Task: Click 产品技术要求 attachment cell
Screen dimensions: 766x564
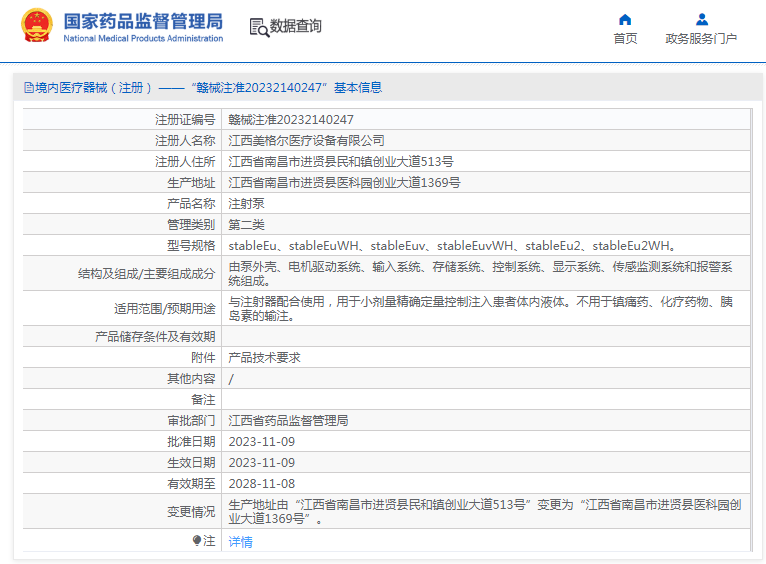Action: point(486,357)
